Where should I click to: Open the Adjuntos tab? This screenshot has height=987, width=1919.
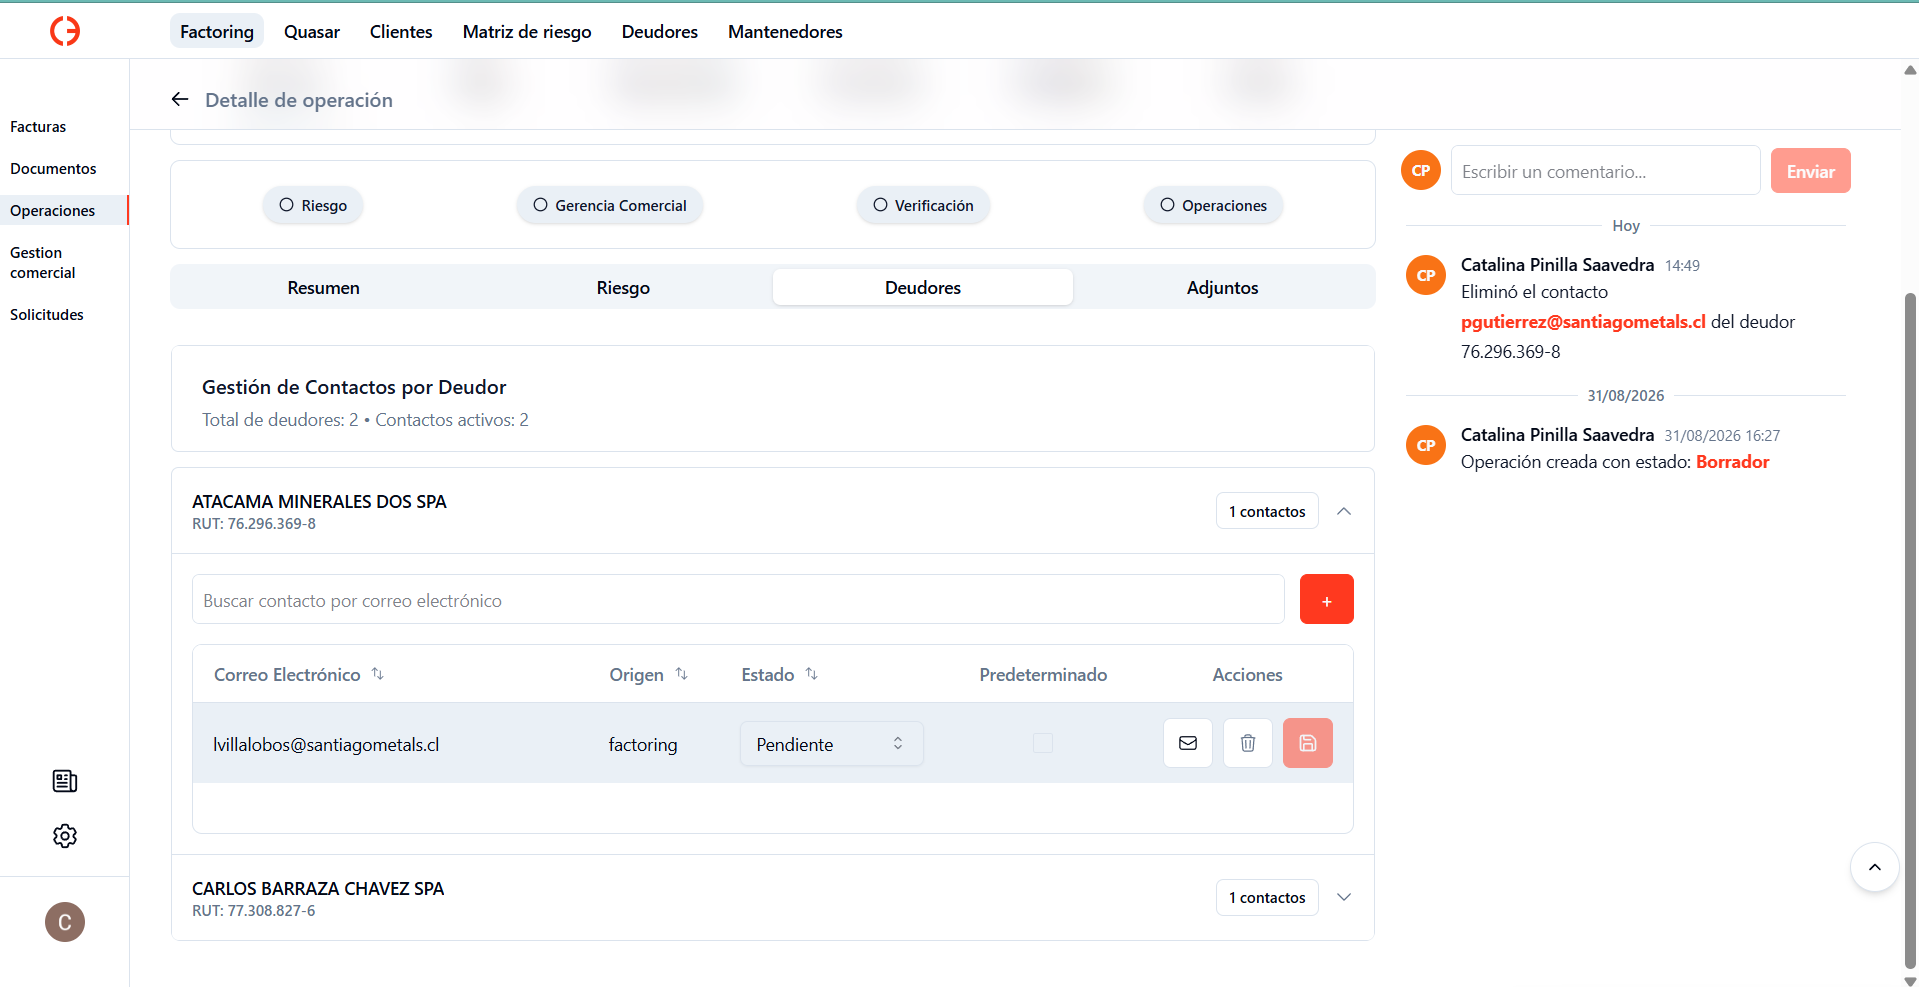[1222, 287]
